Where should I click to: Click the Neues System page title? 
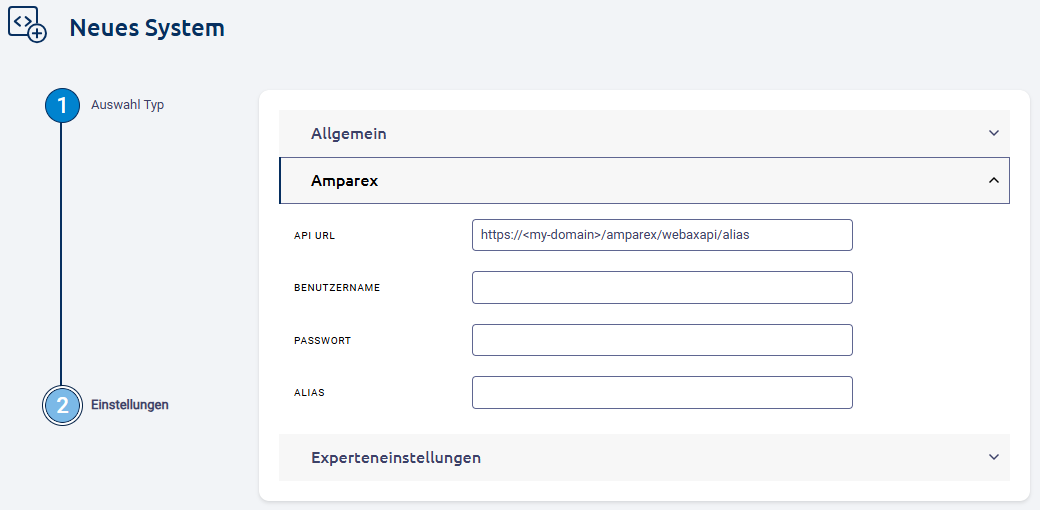point(147,28)
